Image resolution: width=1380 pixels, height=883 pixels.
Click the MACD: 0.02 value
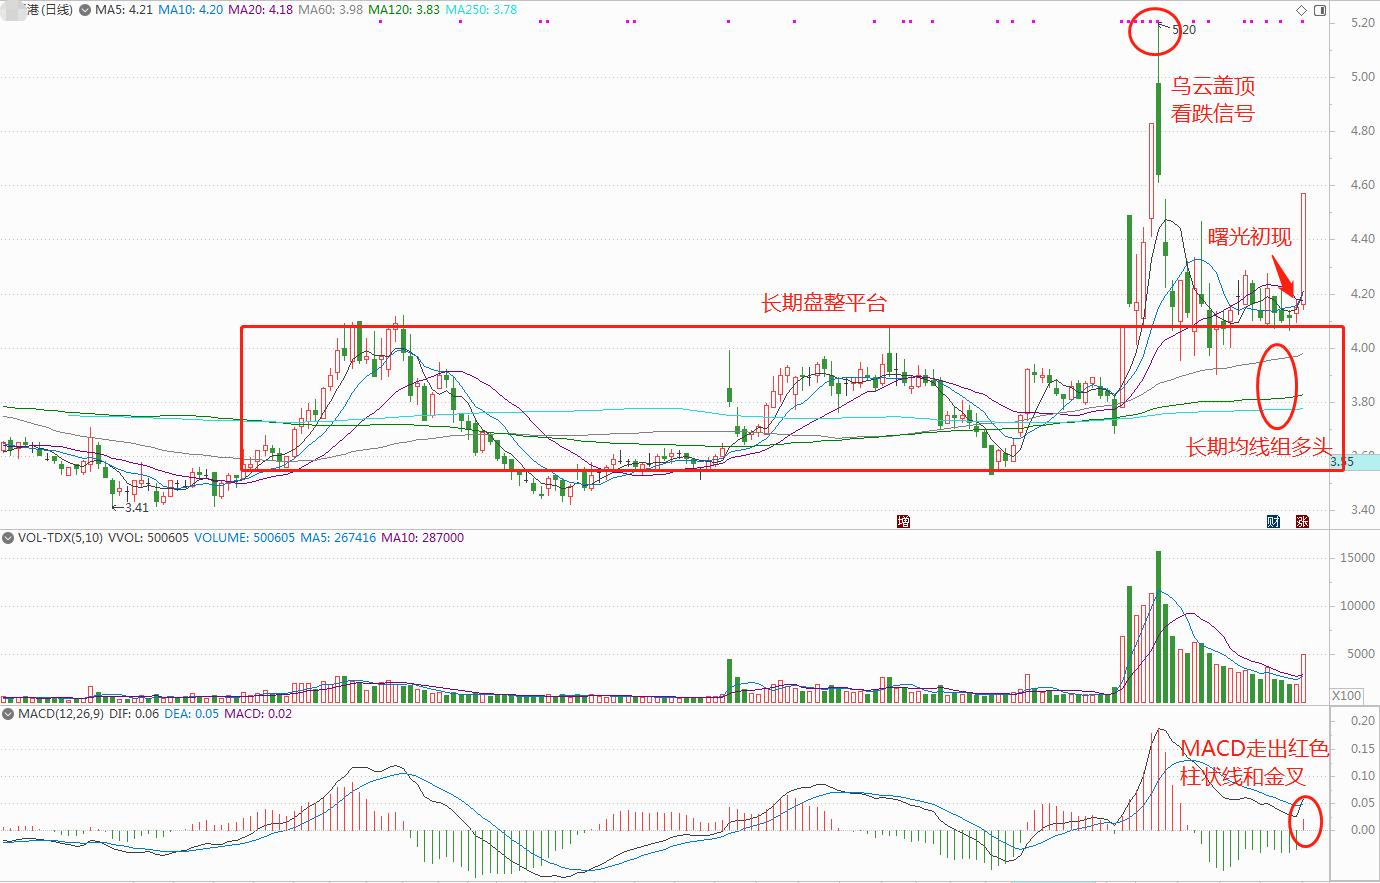click(x=258, y=715)
